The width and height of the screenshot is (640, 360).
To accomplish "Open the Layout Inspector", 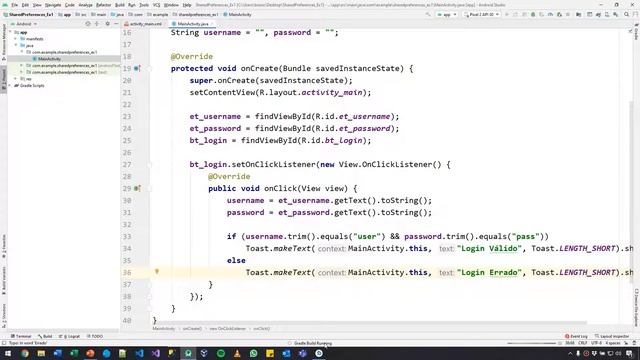I will pos(612,336).
